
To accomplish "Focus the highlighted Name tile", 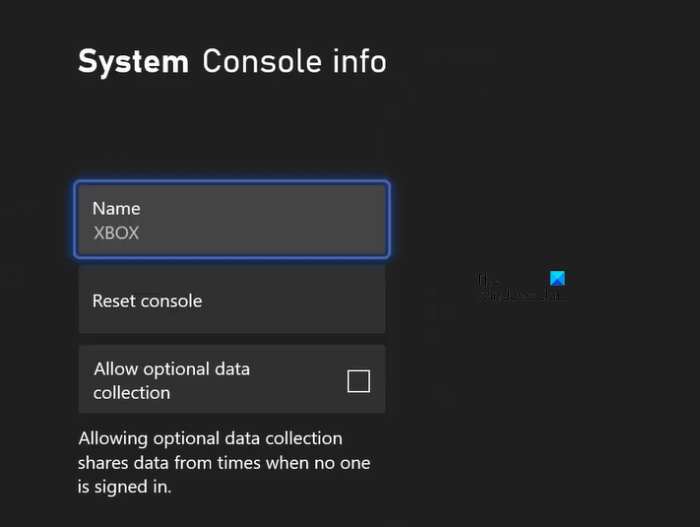I will click(232, 219).
